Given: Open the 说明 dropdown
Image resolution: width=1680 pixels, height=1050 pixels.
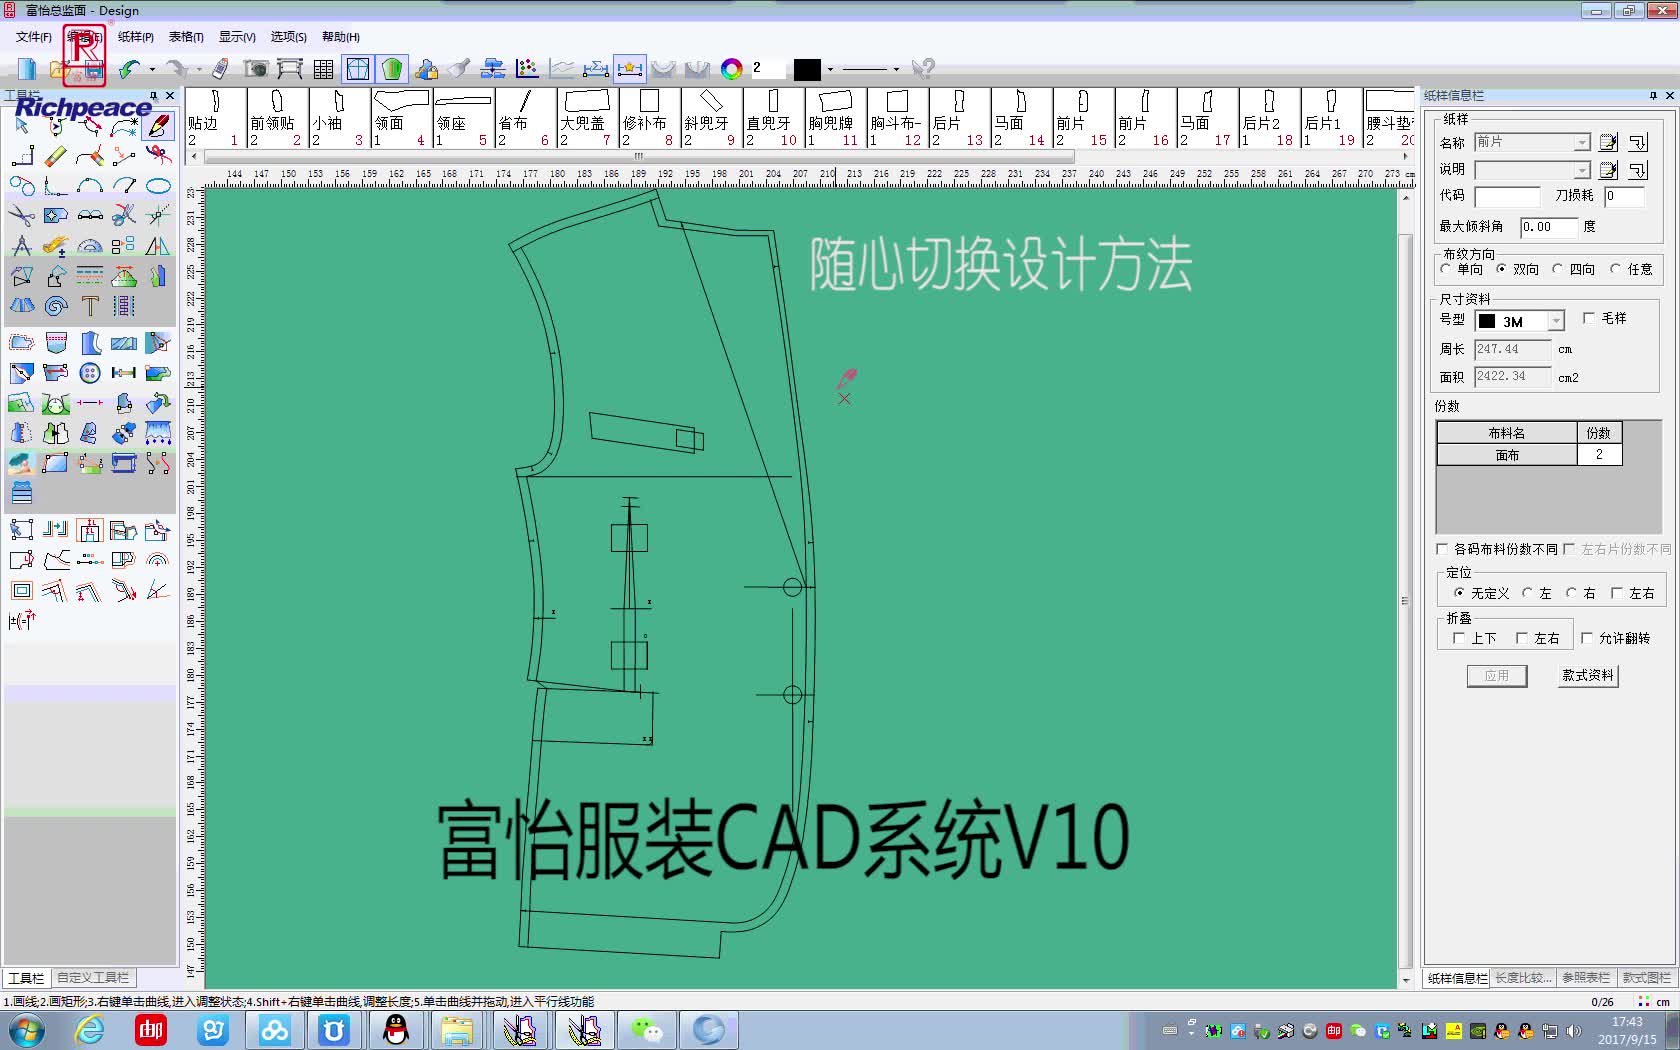Looking at the screenshot, I should tap(1581, 170).
